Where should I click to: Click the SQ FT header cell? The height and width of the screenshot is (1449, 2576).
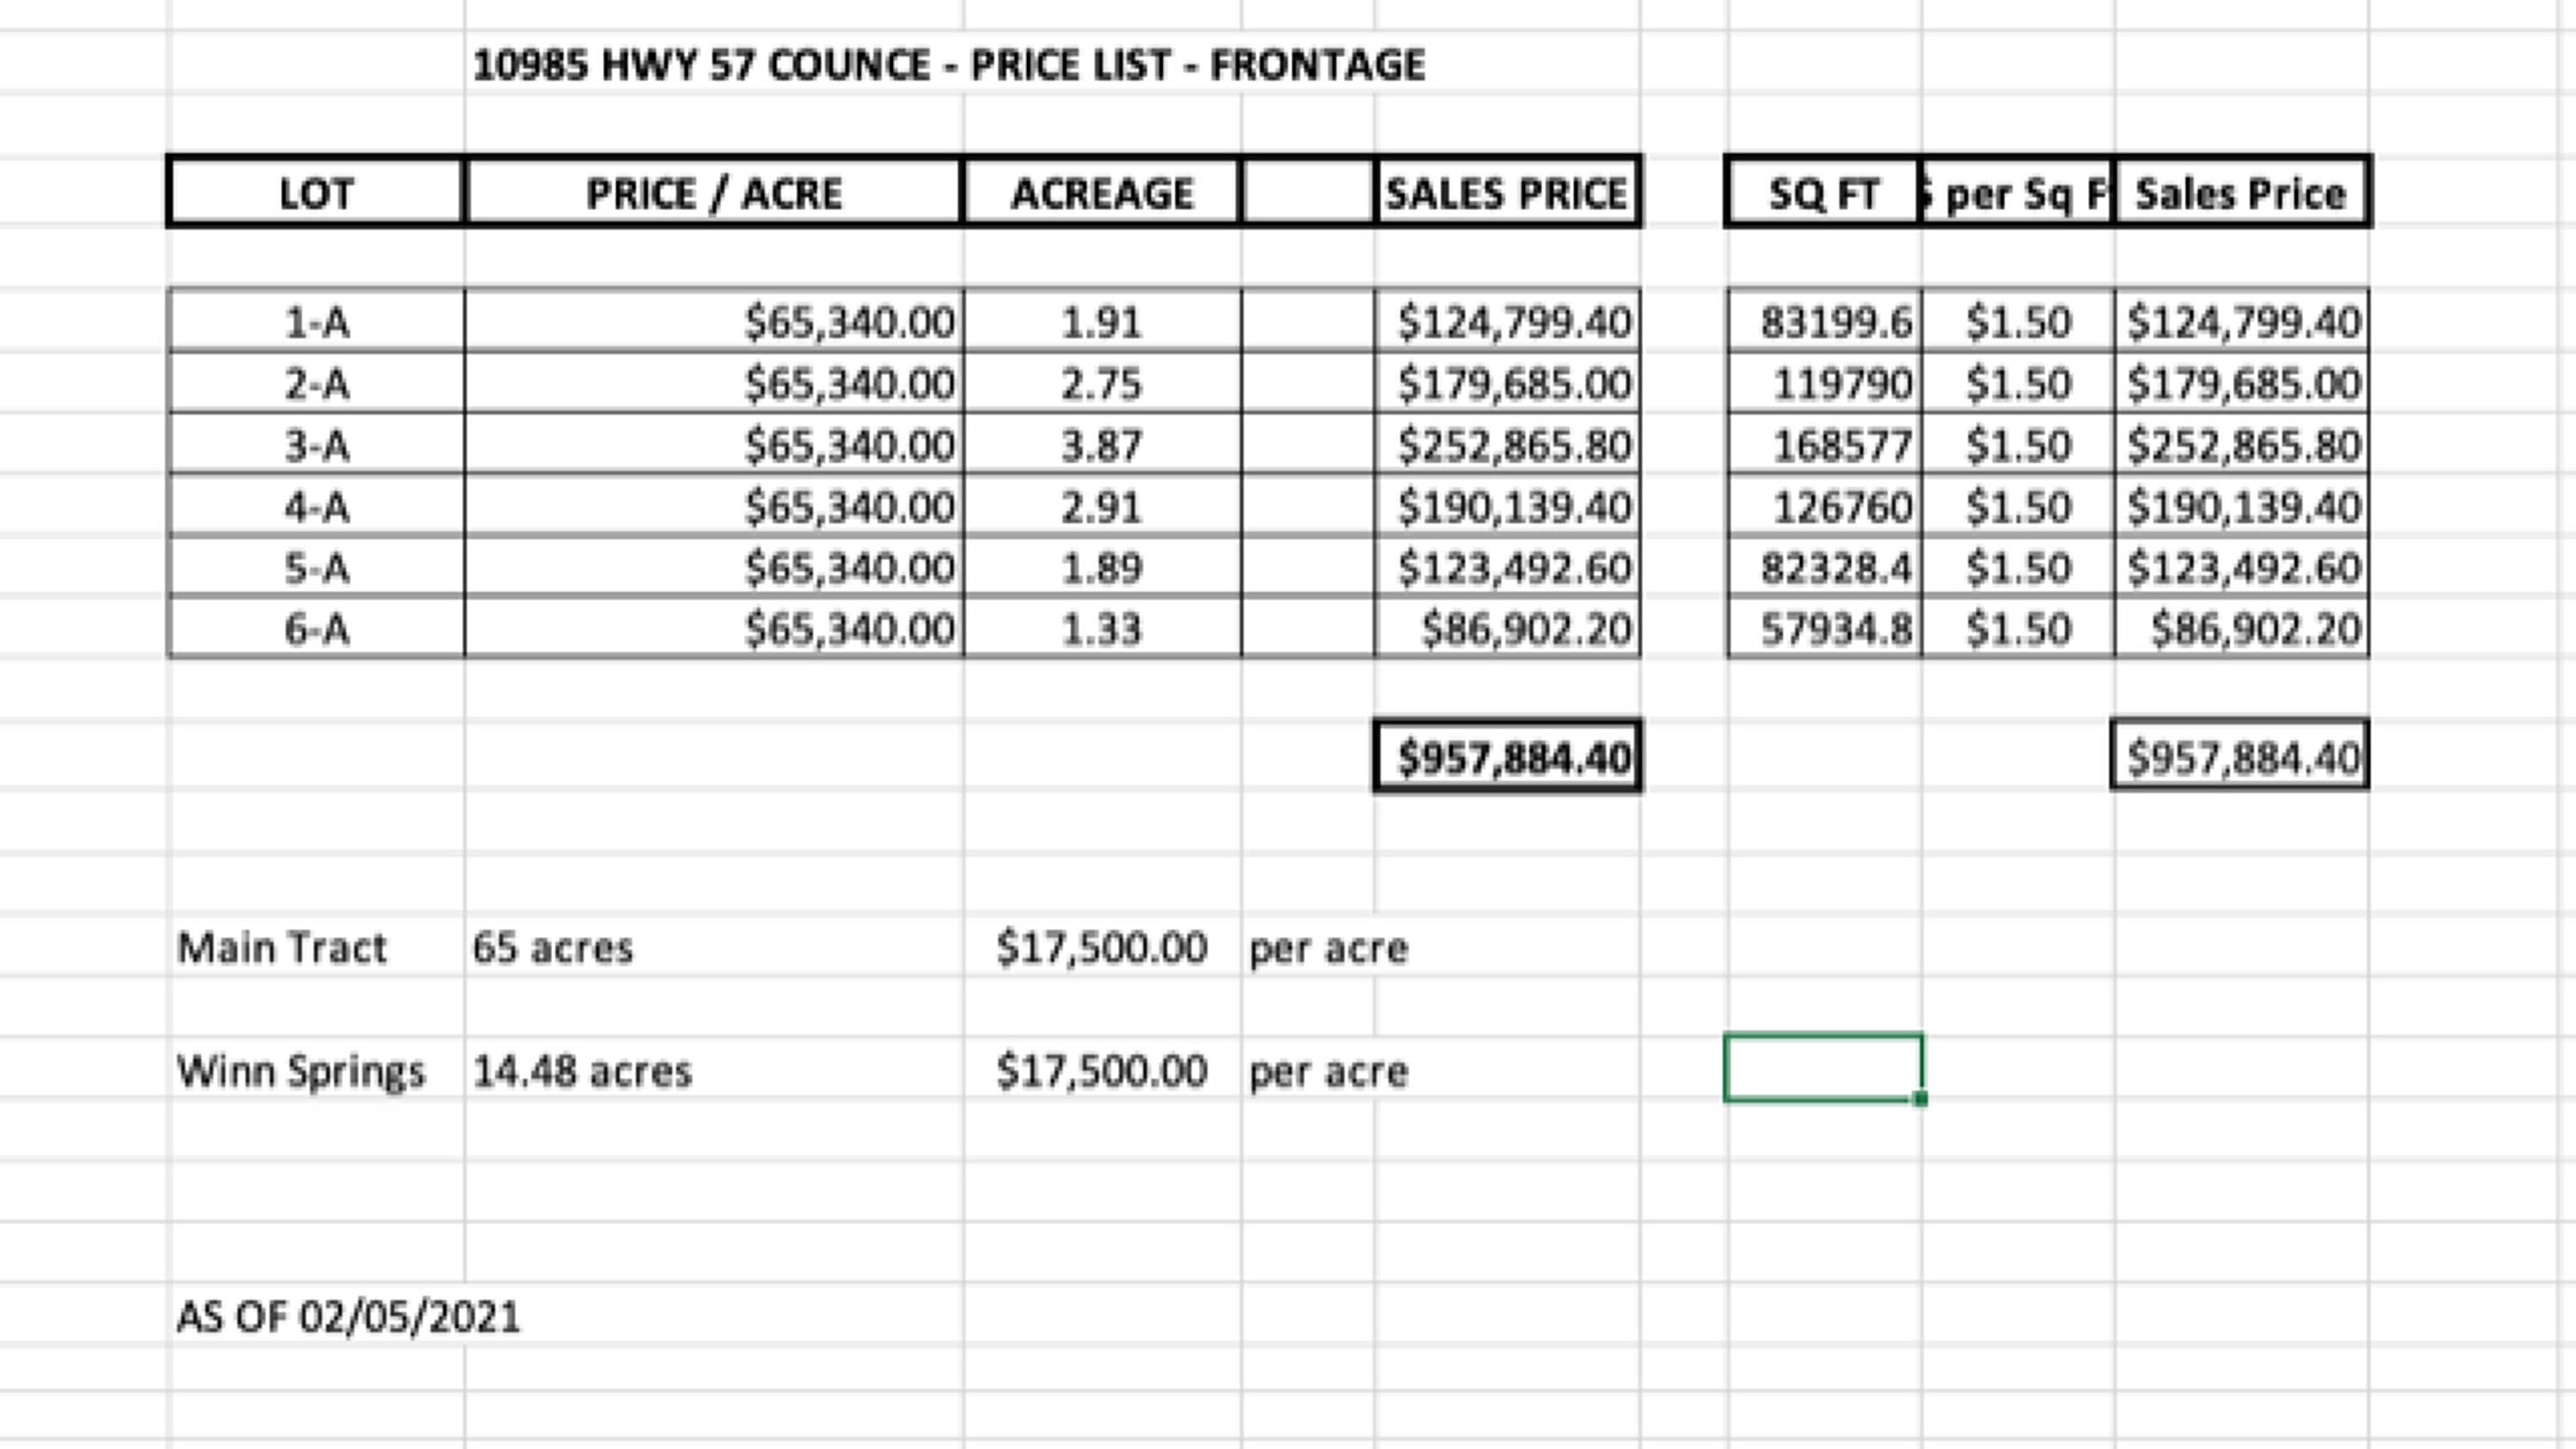click(1822, 193)
